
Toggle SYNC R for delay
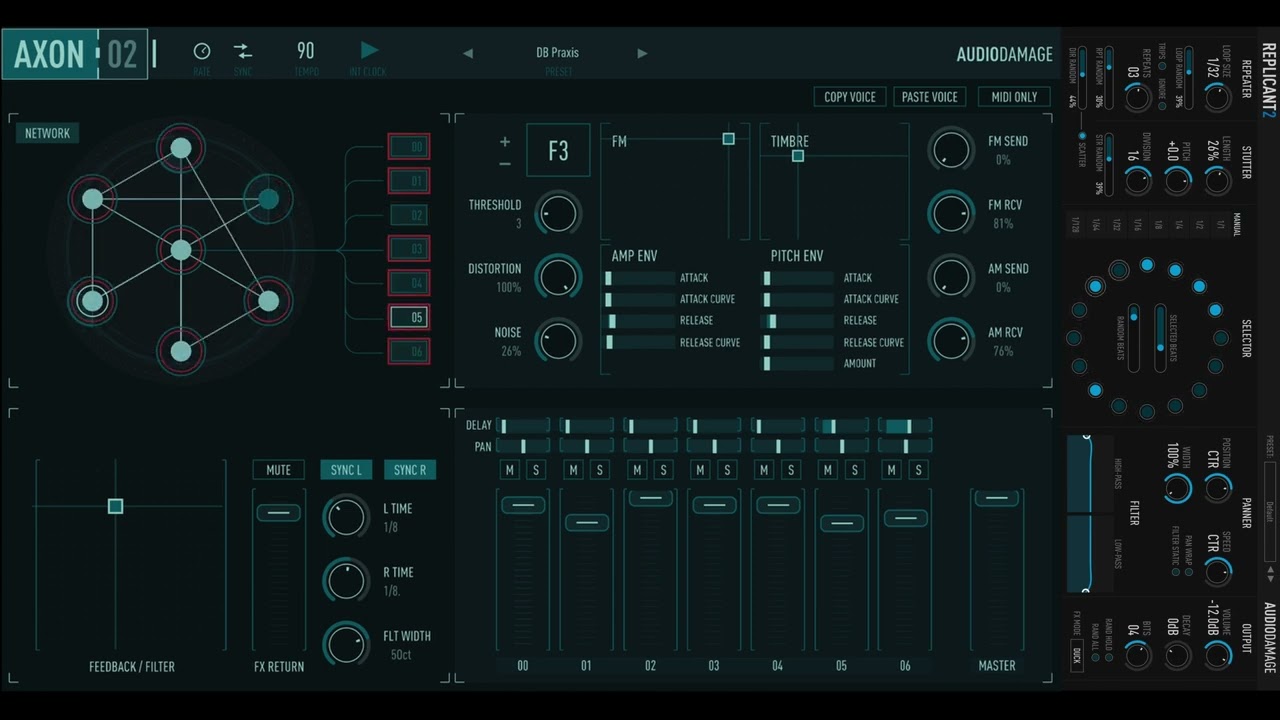410,470
